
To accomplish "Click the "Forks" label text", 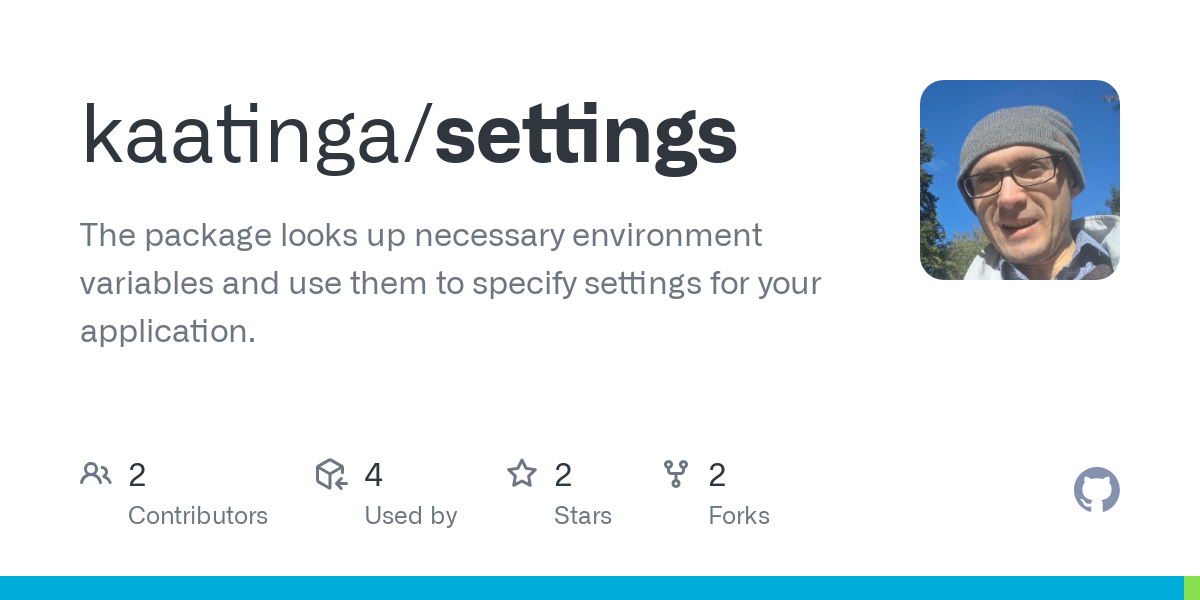I will pyautogui.click(x=739, y=516).
